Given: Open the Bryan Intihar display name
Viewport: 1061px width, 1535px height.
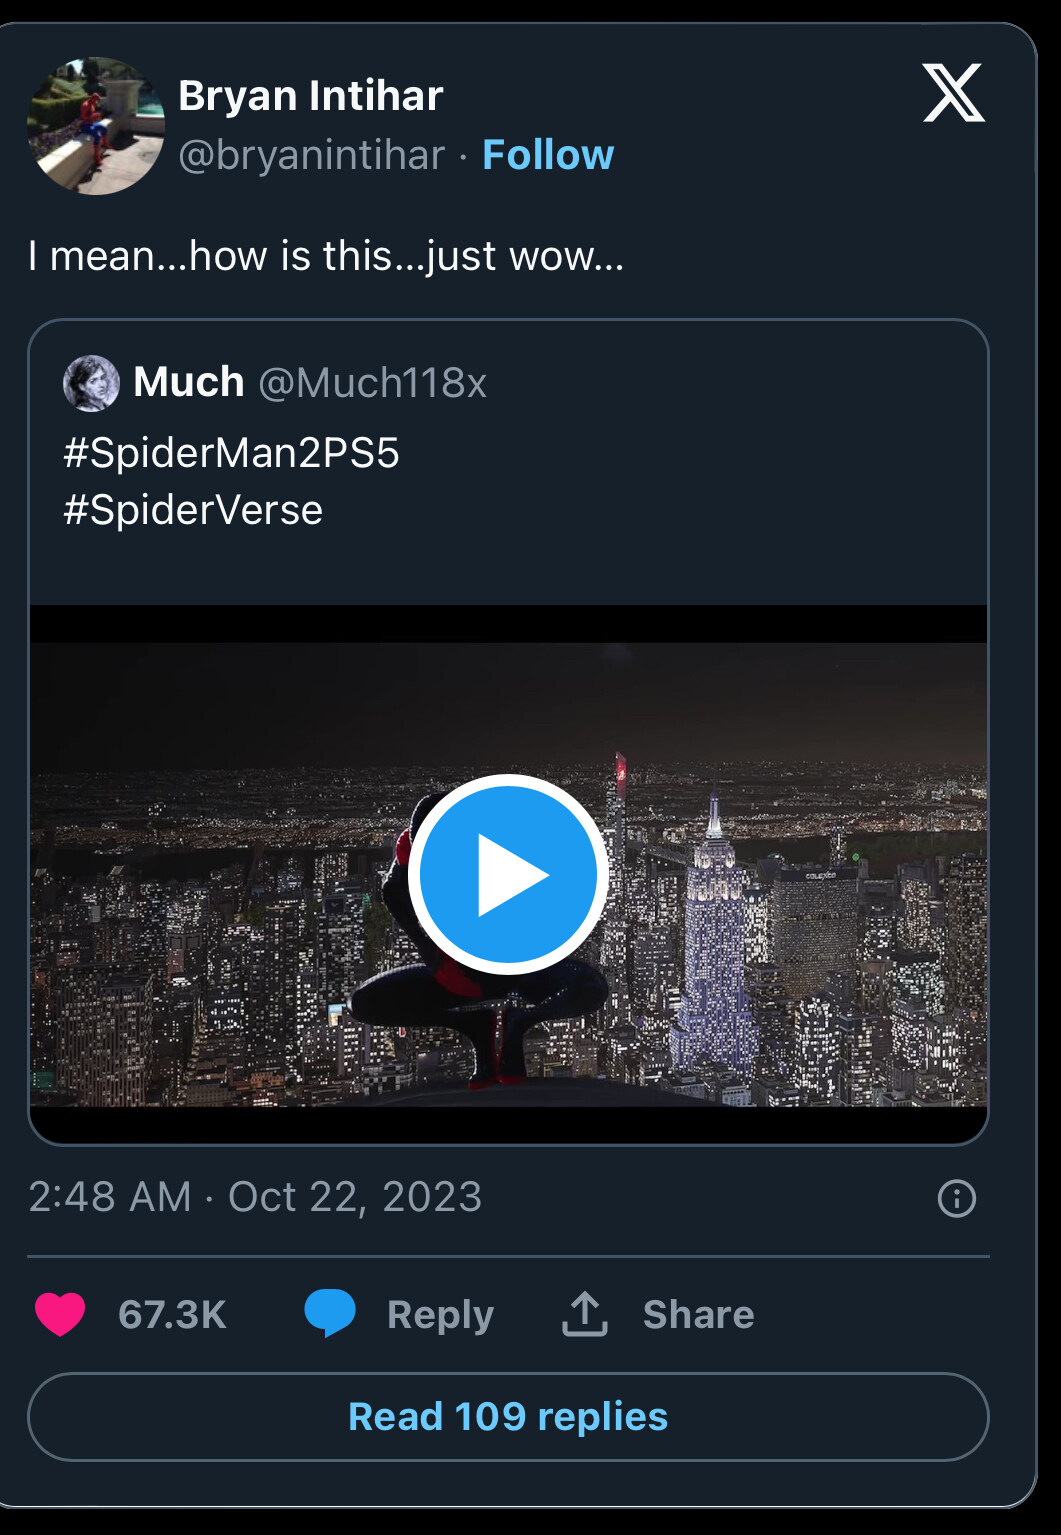Looking at the screenshot, I should [x=310, y=96].
